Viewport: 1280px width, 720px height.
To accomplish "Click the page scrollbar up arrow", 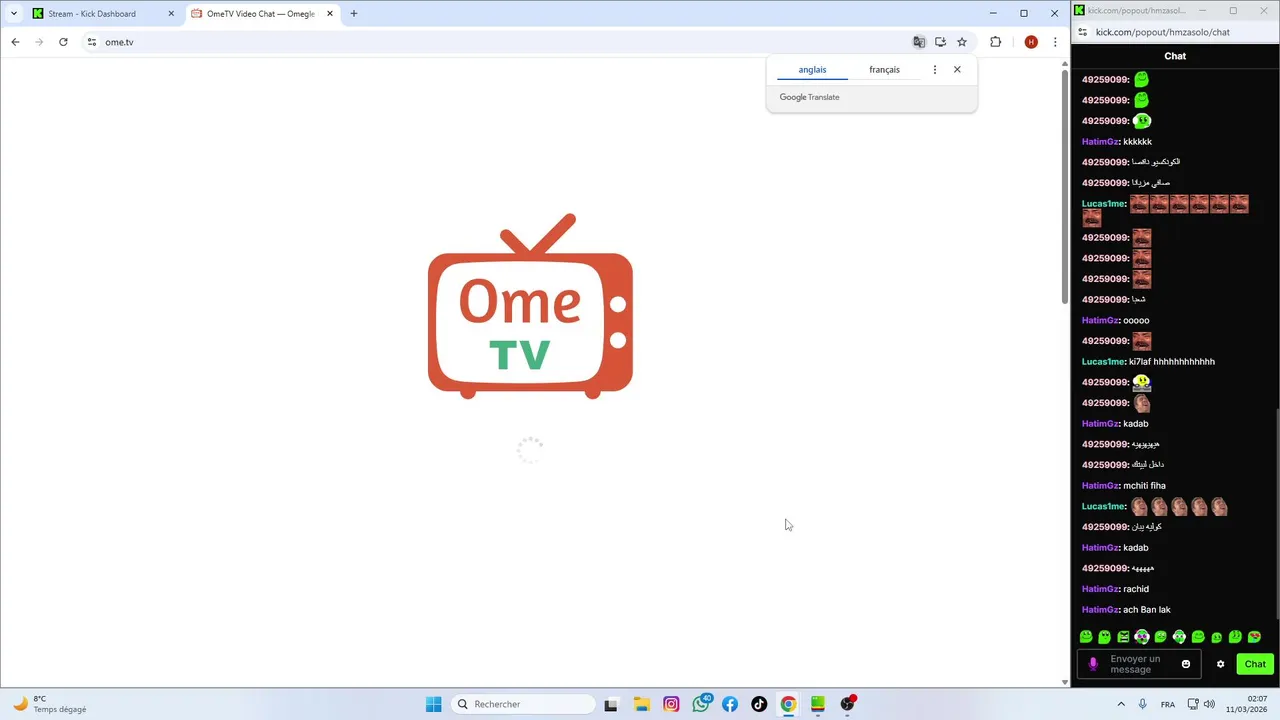I will [x=1064, y=64].
